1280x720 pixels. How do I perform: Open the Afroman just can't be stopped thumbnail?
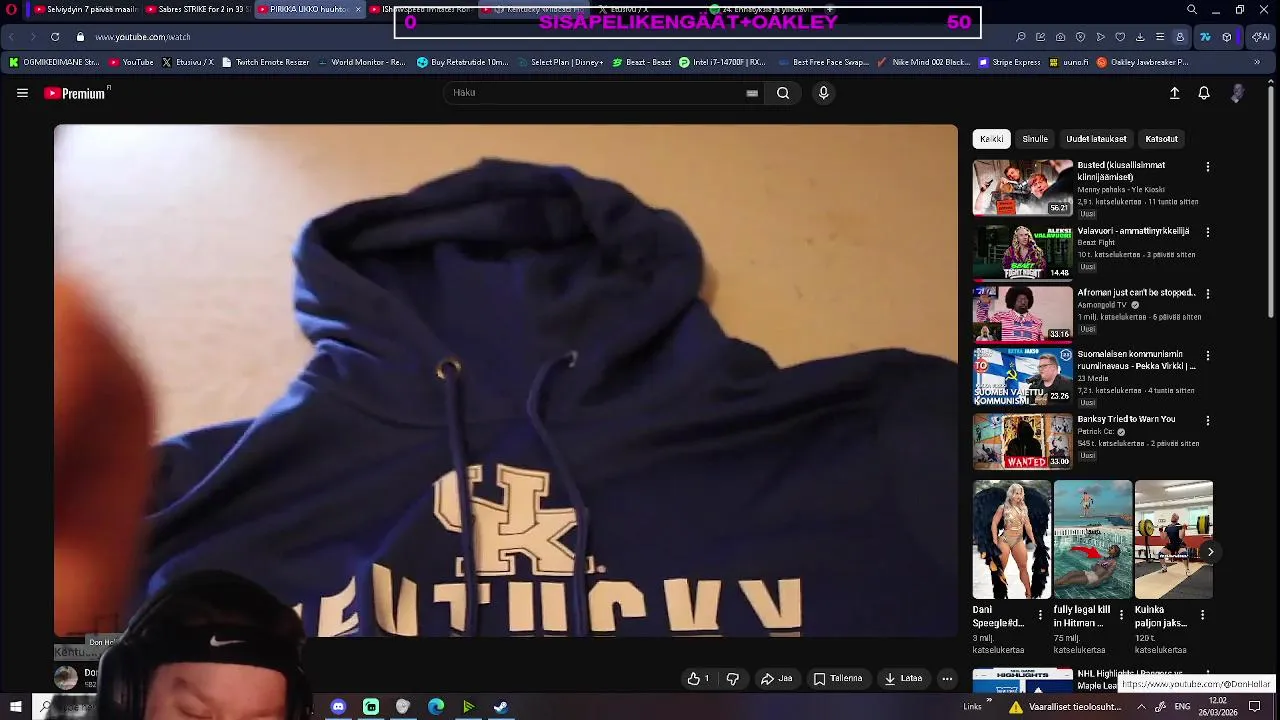click(1022, 314)
